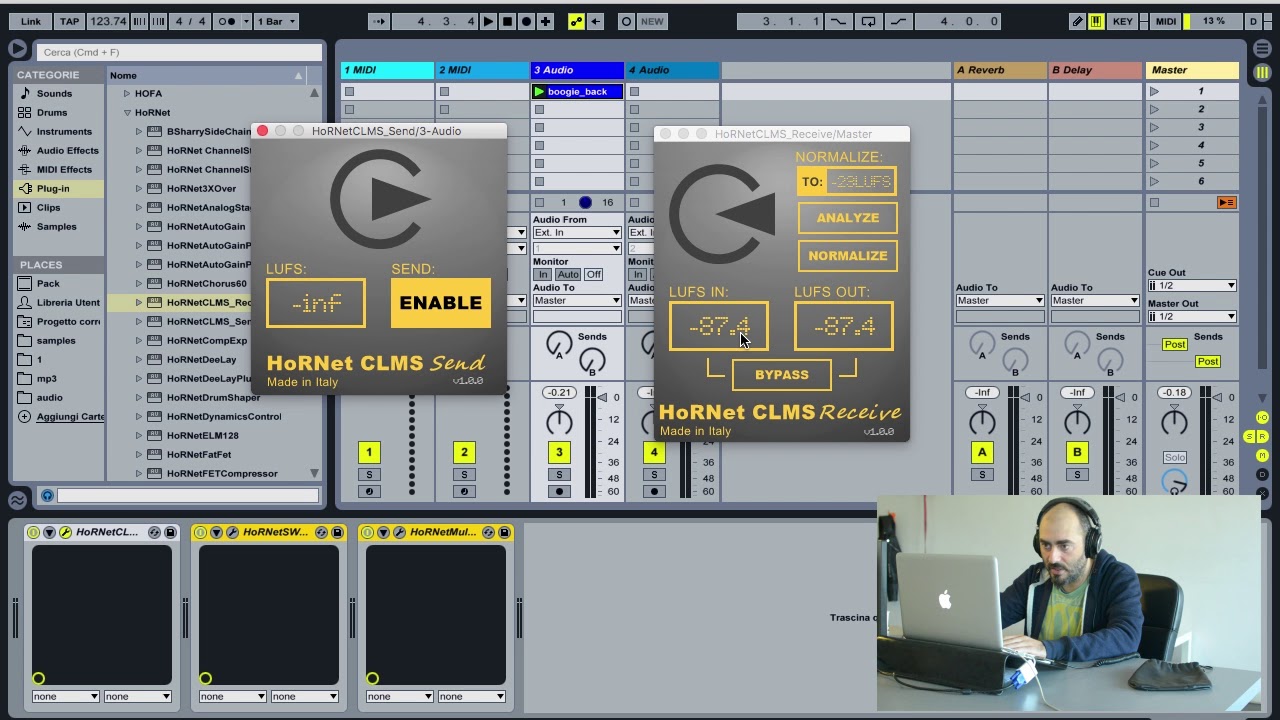
Task: Open Cue Out 1/2 dropdown
Action: (x=1192, y=285)
